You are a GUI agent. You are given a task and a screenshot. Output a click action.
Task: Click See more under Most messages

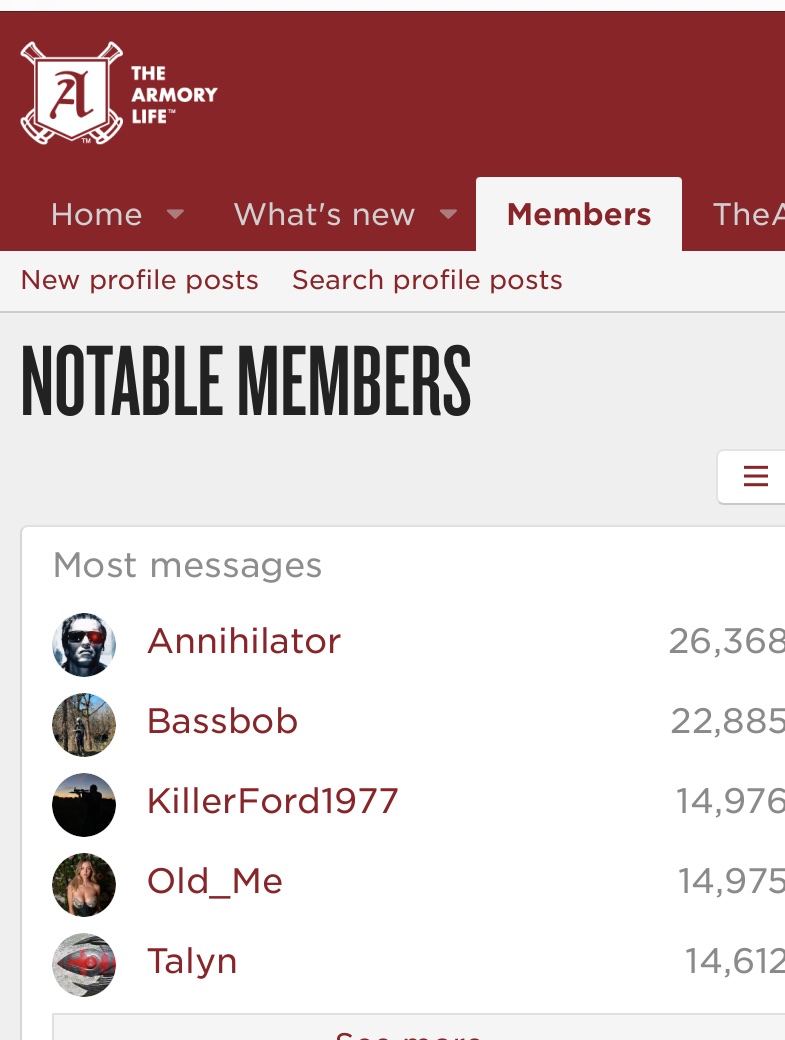[408, 1032]
